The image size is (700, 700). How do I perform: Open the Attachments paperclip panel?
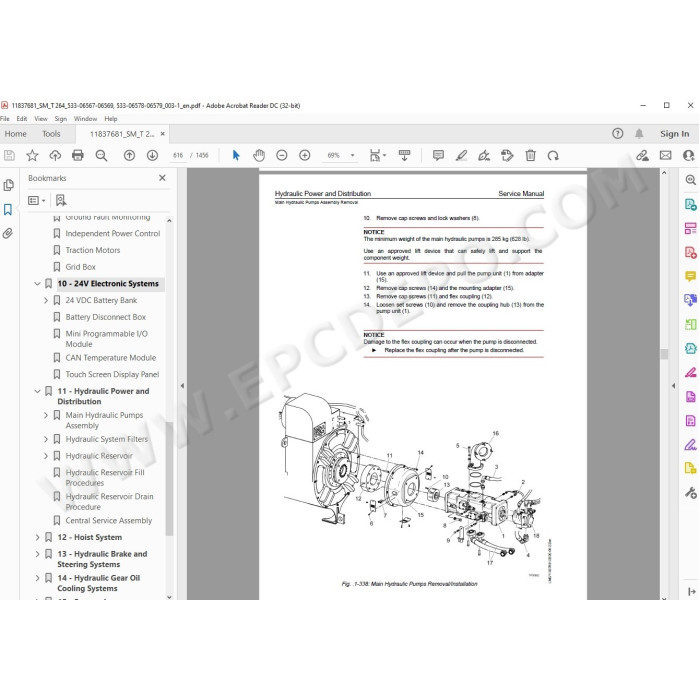8,233
